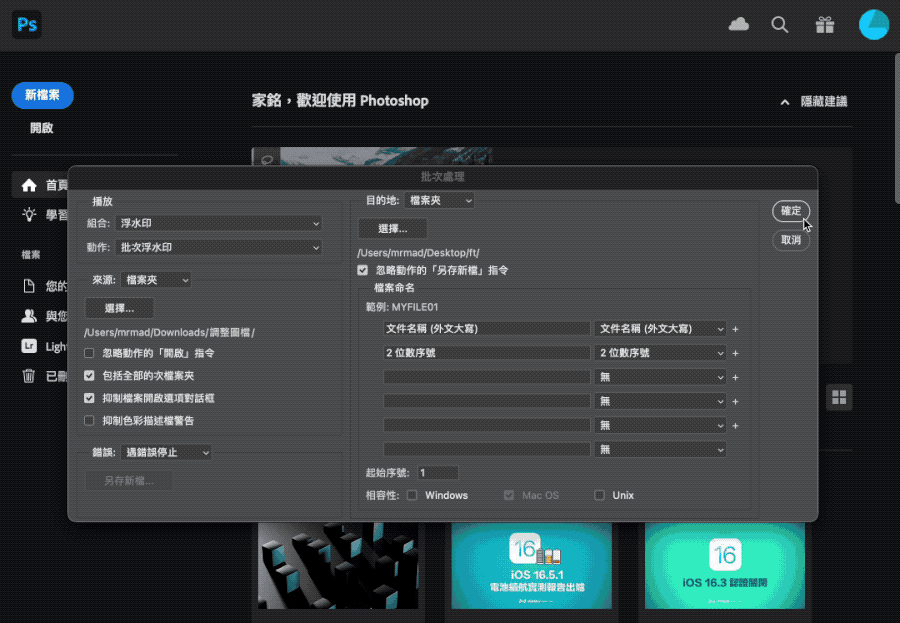Click 取消 to cancel batch dialog
This screenshot has height=623, width=900.
(x=791, y=240)
